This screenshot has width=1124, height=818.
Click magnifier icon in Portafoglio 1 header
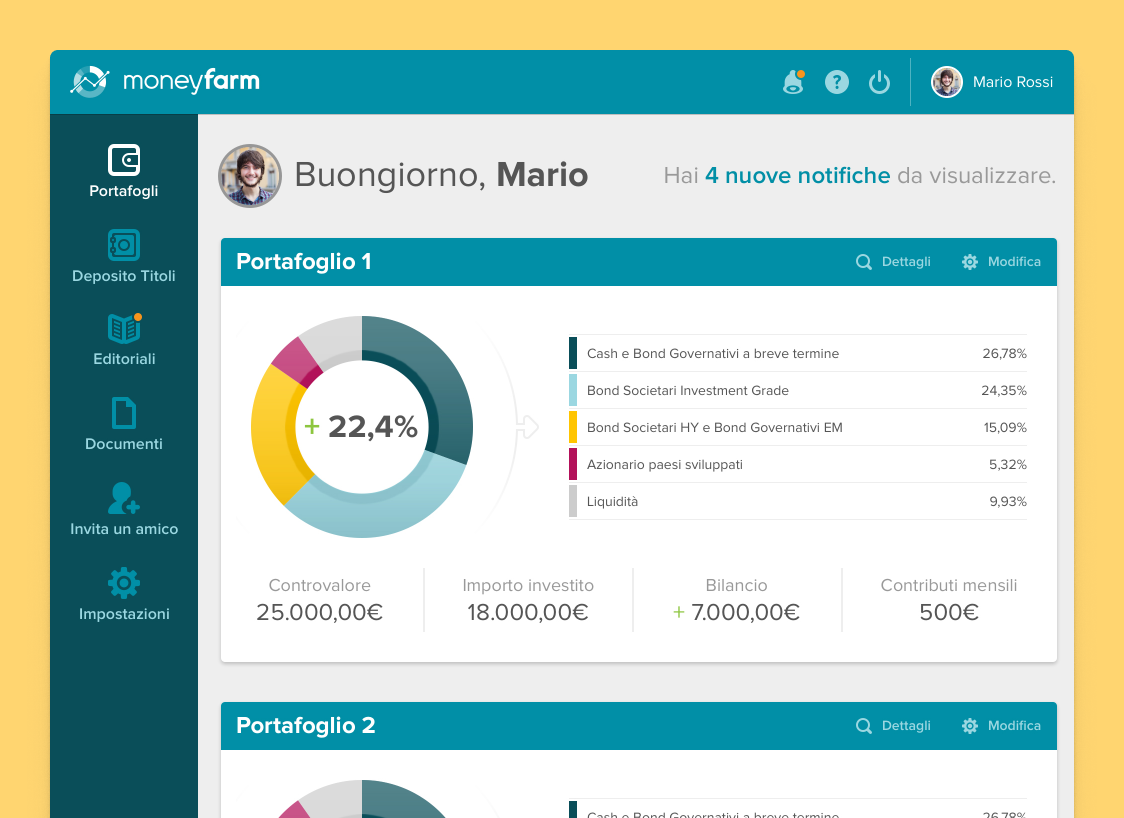click(864, 262)
